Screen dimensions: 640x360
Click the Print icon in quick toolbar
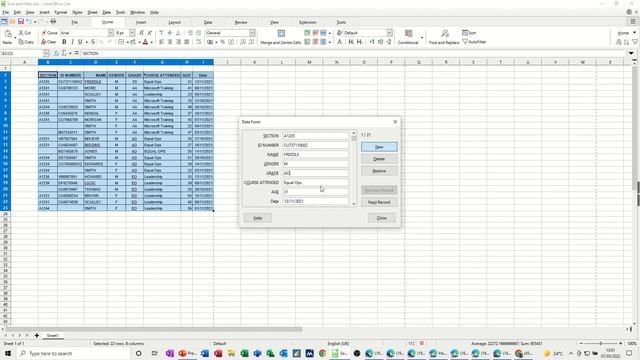(x=53, y=21)
